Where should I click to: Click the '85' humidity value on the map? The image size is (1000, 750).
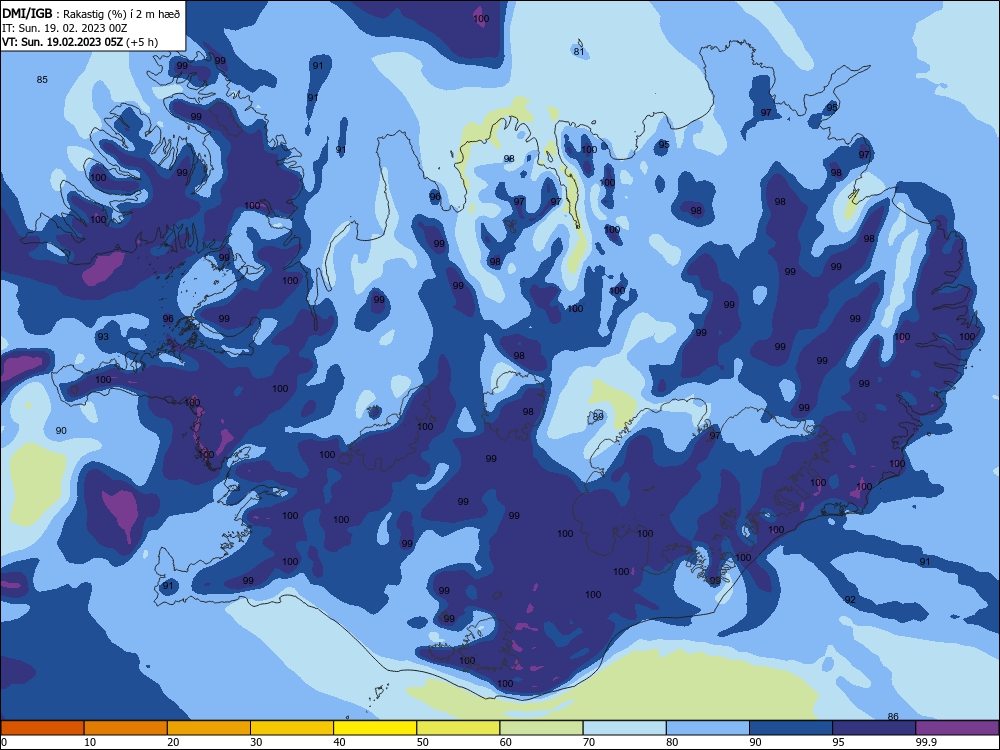42,80
